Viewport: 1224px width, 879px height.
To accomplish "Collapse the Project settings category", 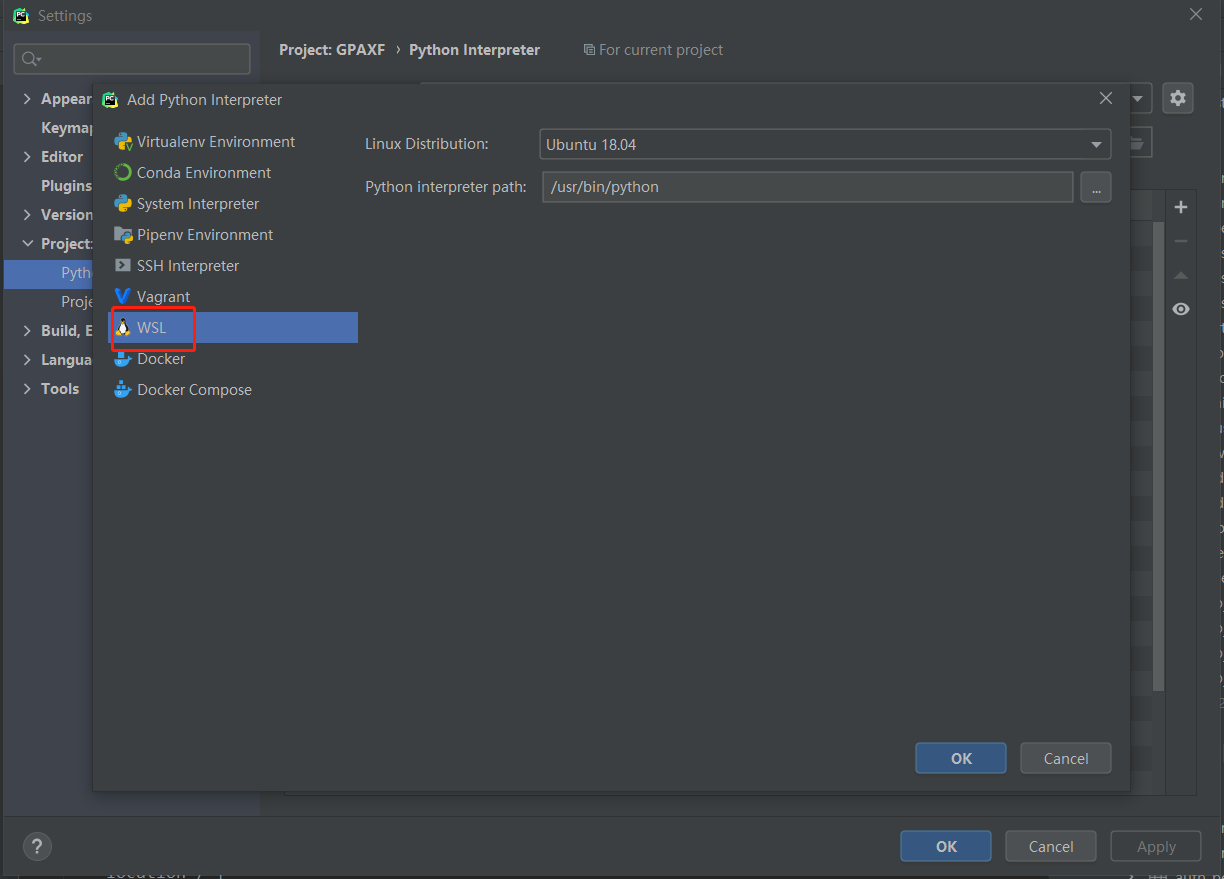I will 27,244.
